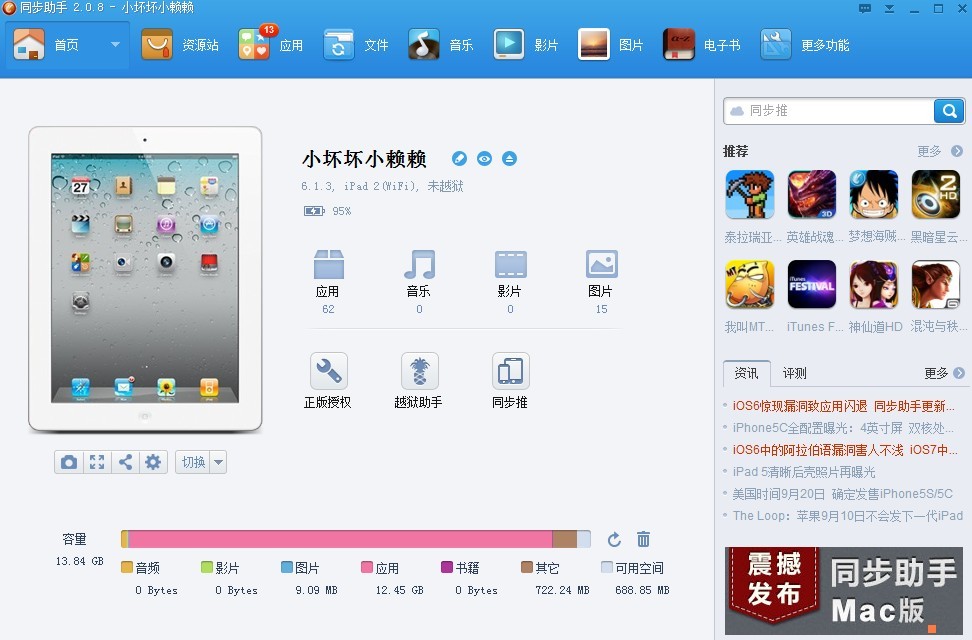This screenshot has height=640, width=972.
Task: Open 影片 videos section in toolbar
Action: [526, 45]
